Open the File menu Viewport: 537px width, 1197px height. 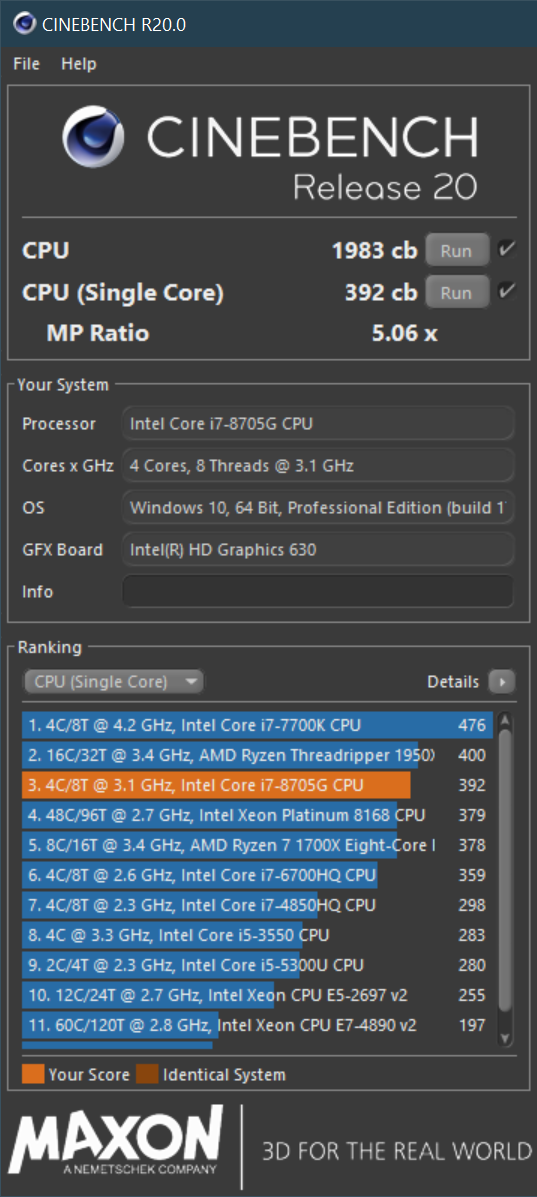(x=27, y=64)
